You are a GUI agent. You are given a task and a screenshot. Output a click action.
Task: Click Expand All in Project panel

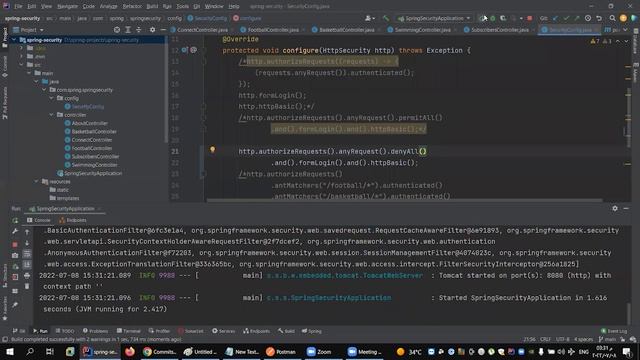[x=128, y=30]
